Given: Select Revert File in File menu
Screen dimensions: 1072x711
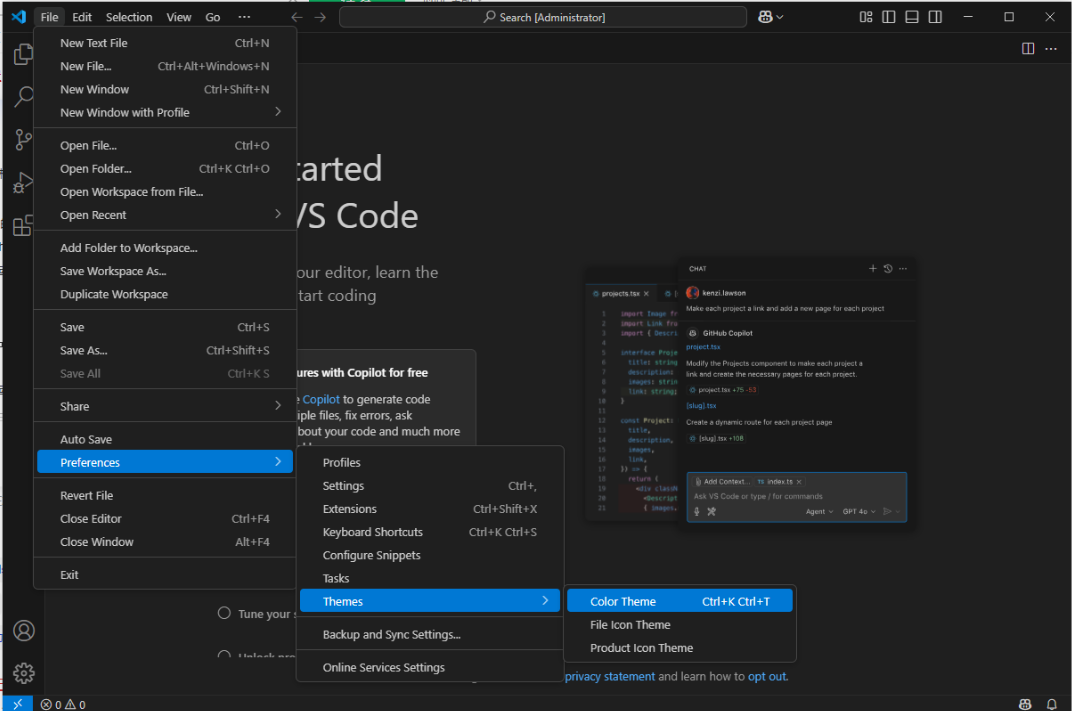Looking at the screenshot, I should tap(165, 496).
